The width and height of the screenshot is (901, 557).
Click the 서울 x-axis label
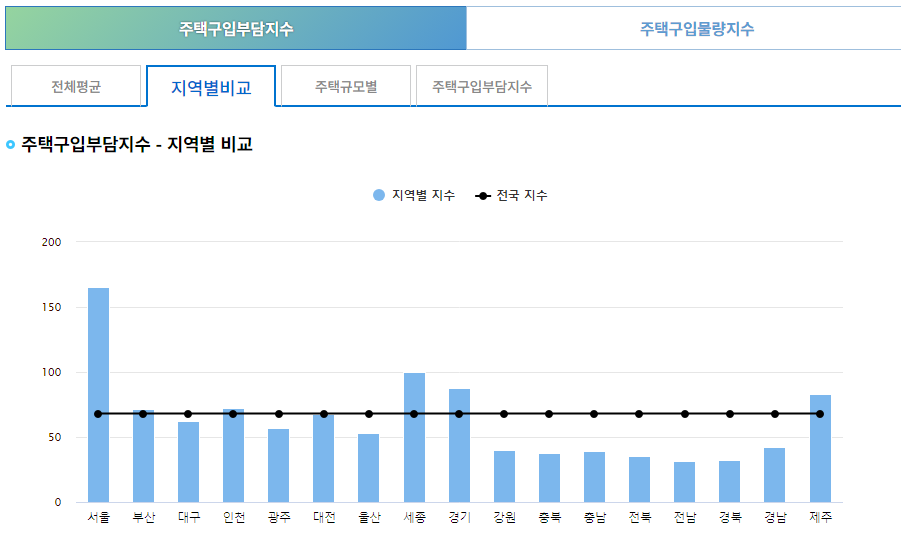coord(98,517)
